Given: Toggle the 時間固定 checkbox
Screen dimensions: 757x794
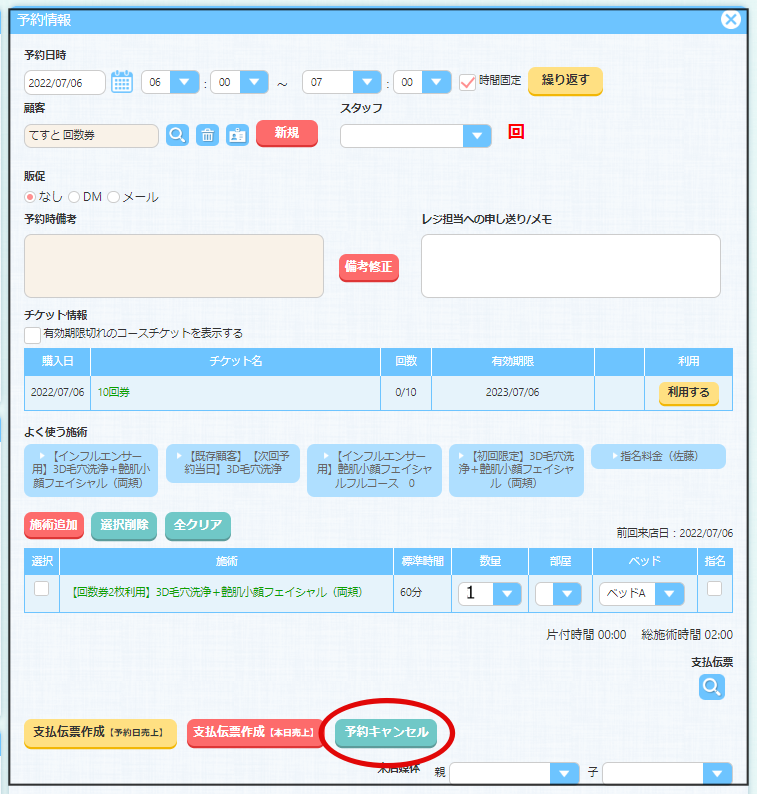Looking at the screenshot, I should pyautogui.click(x=467, y=82).
